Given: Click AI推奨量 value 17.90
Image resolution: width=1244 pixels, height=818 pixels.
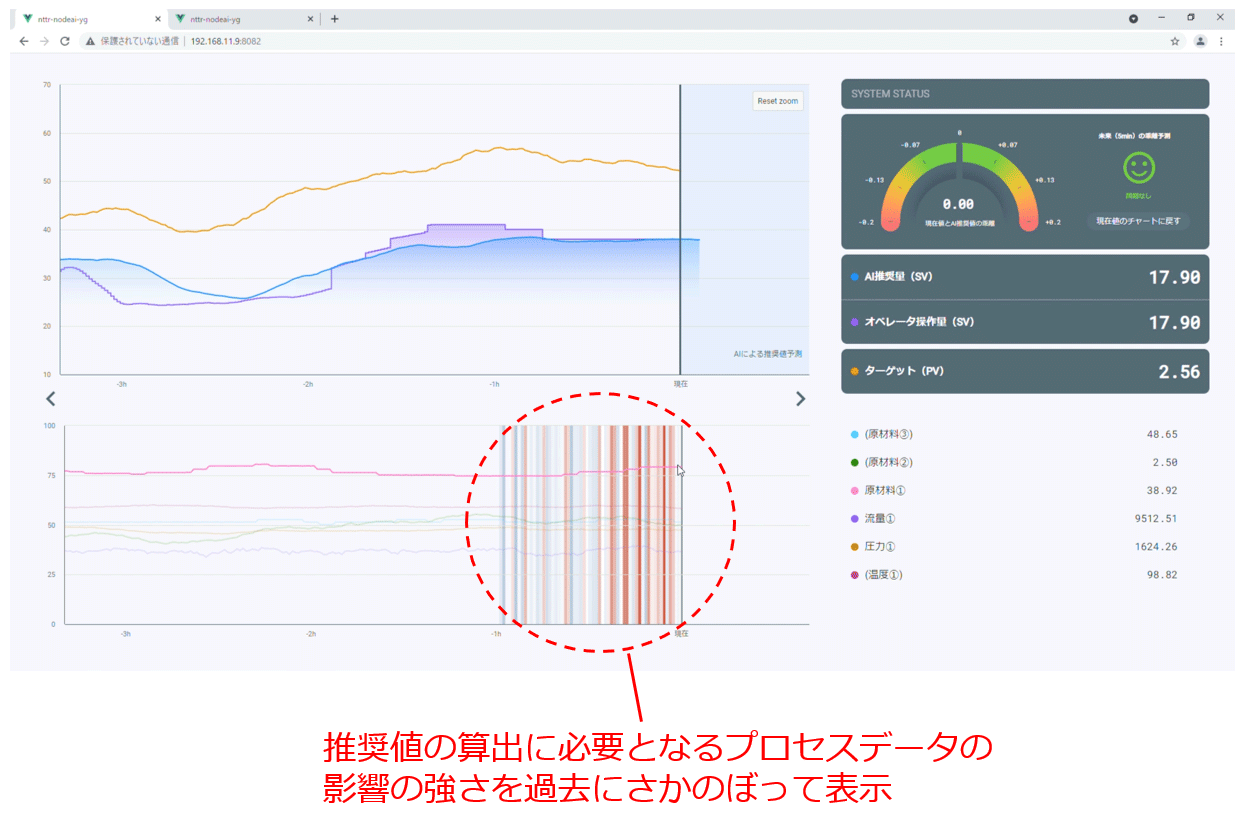Looking at the screenshot, I should (1174, 277).
